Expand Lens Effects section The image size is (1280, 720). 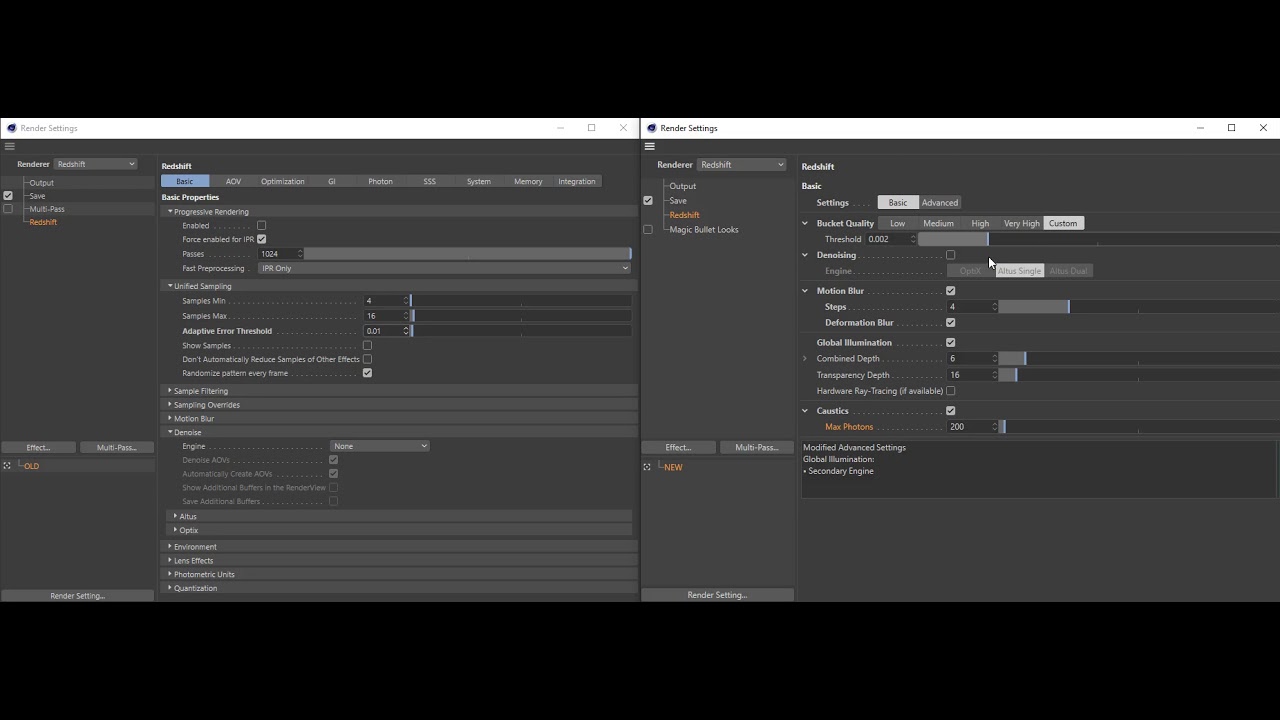(170, 561)
